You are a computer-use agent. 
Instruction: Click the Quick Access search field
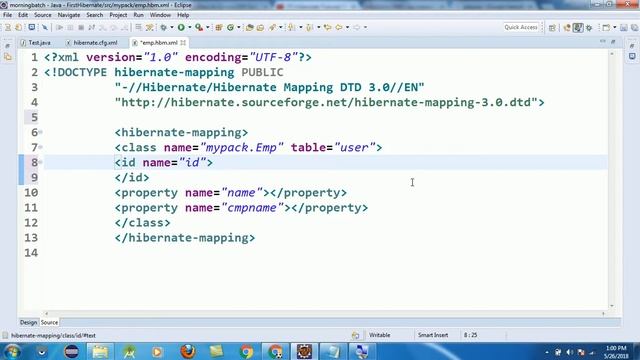[521, 27]
